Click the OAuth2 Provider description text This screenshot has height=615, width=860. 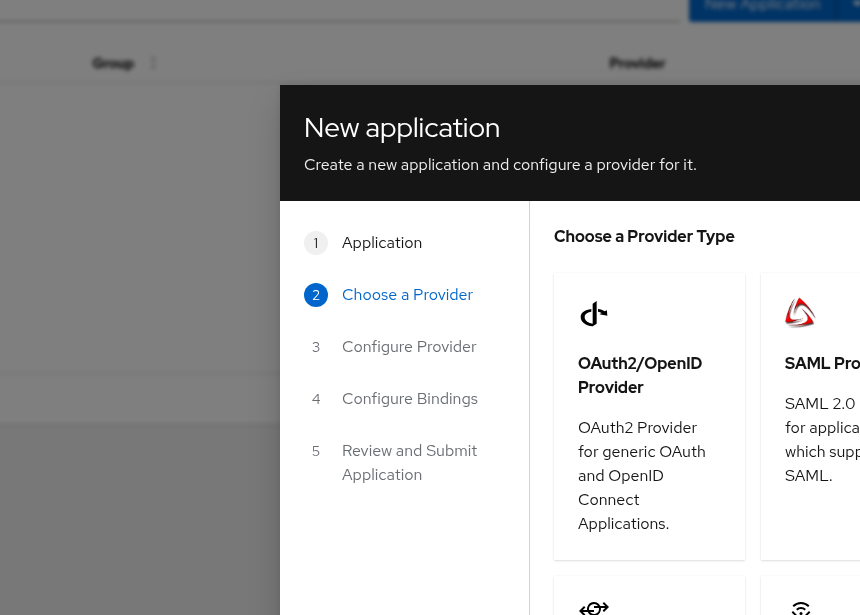(642, 476)
